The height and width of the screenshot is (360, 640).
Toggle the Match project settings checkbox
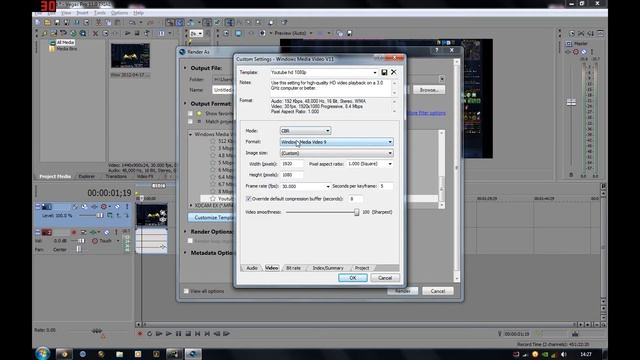[190, 122]
